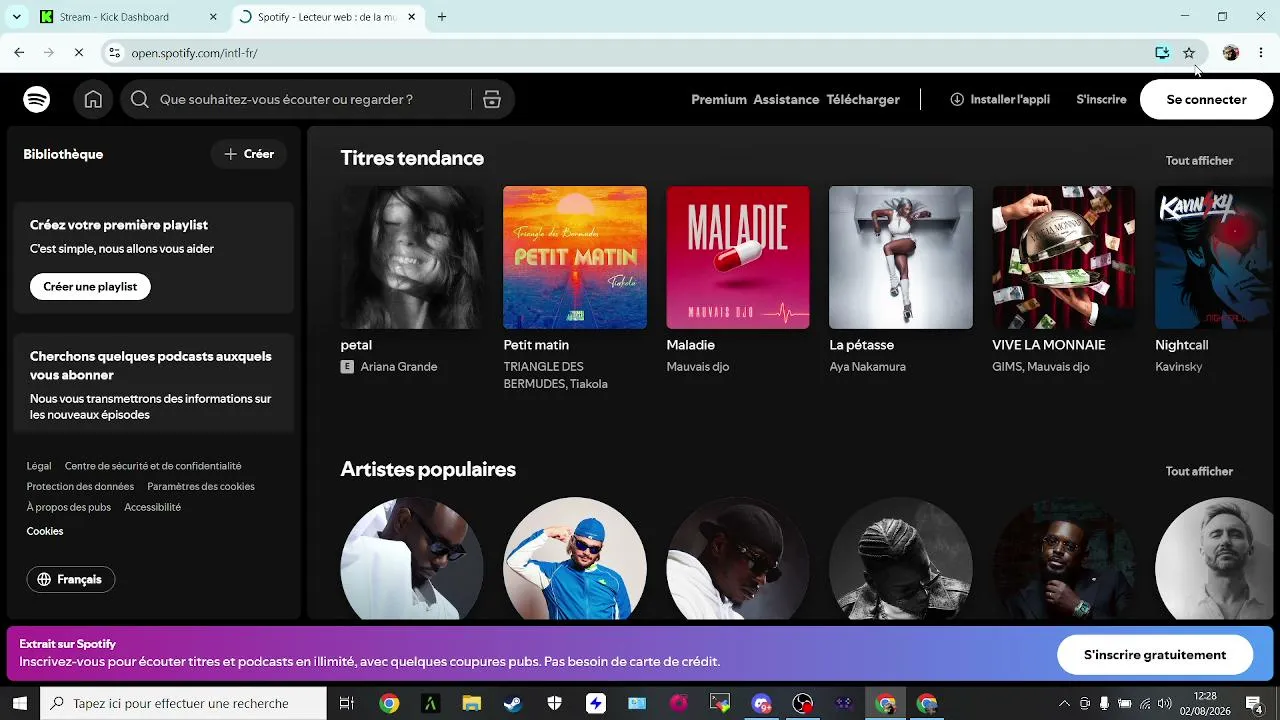The width and height of the screenshot is (1280, 720).
Task: Open the Chrome profile avatar
Action: pyautogui.click(x=1231, y=53)
